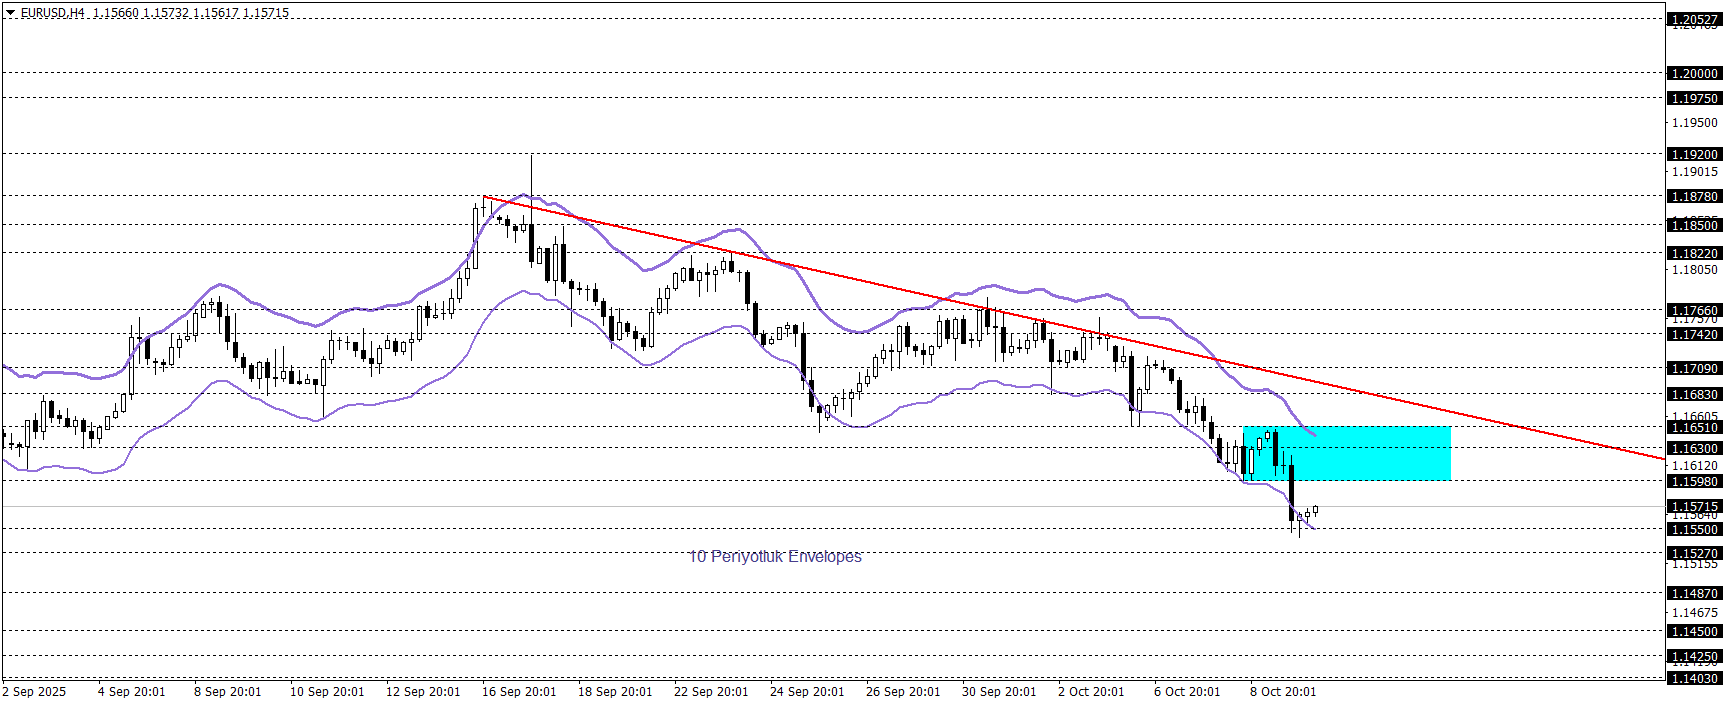Select the 1.14500 price level label
This screenshot has width=1729, height=704.
[1694, 631]
